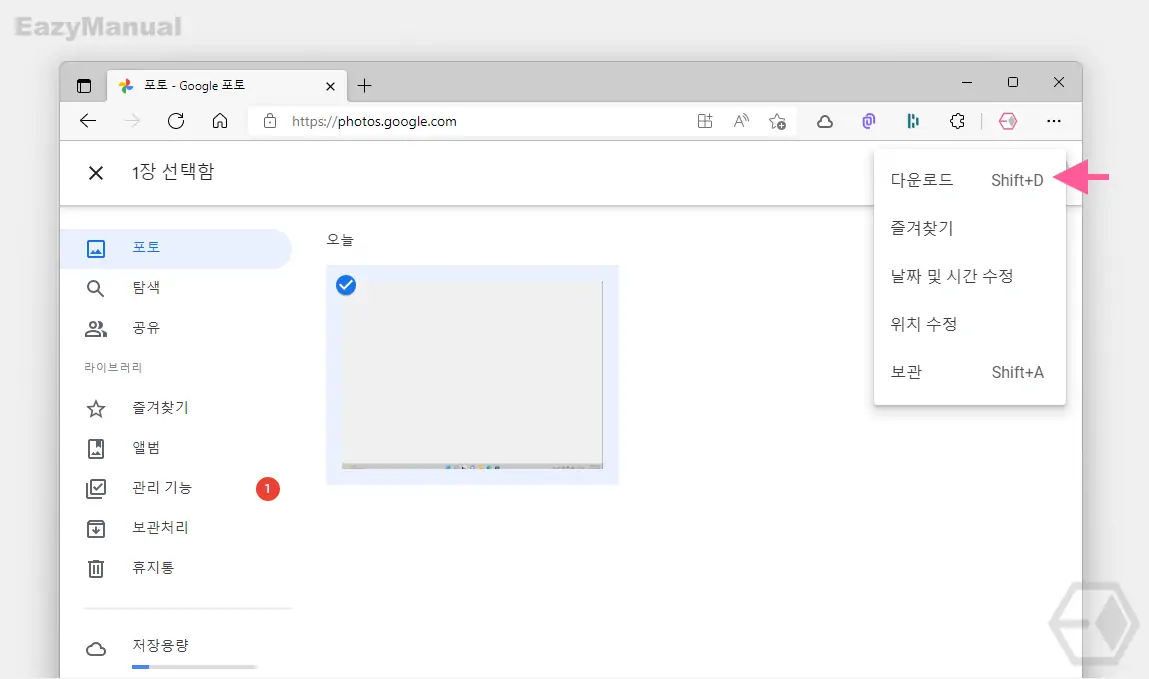
Task: Select 날짜 및 시간 수정 menu entry
Action: 969,276
